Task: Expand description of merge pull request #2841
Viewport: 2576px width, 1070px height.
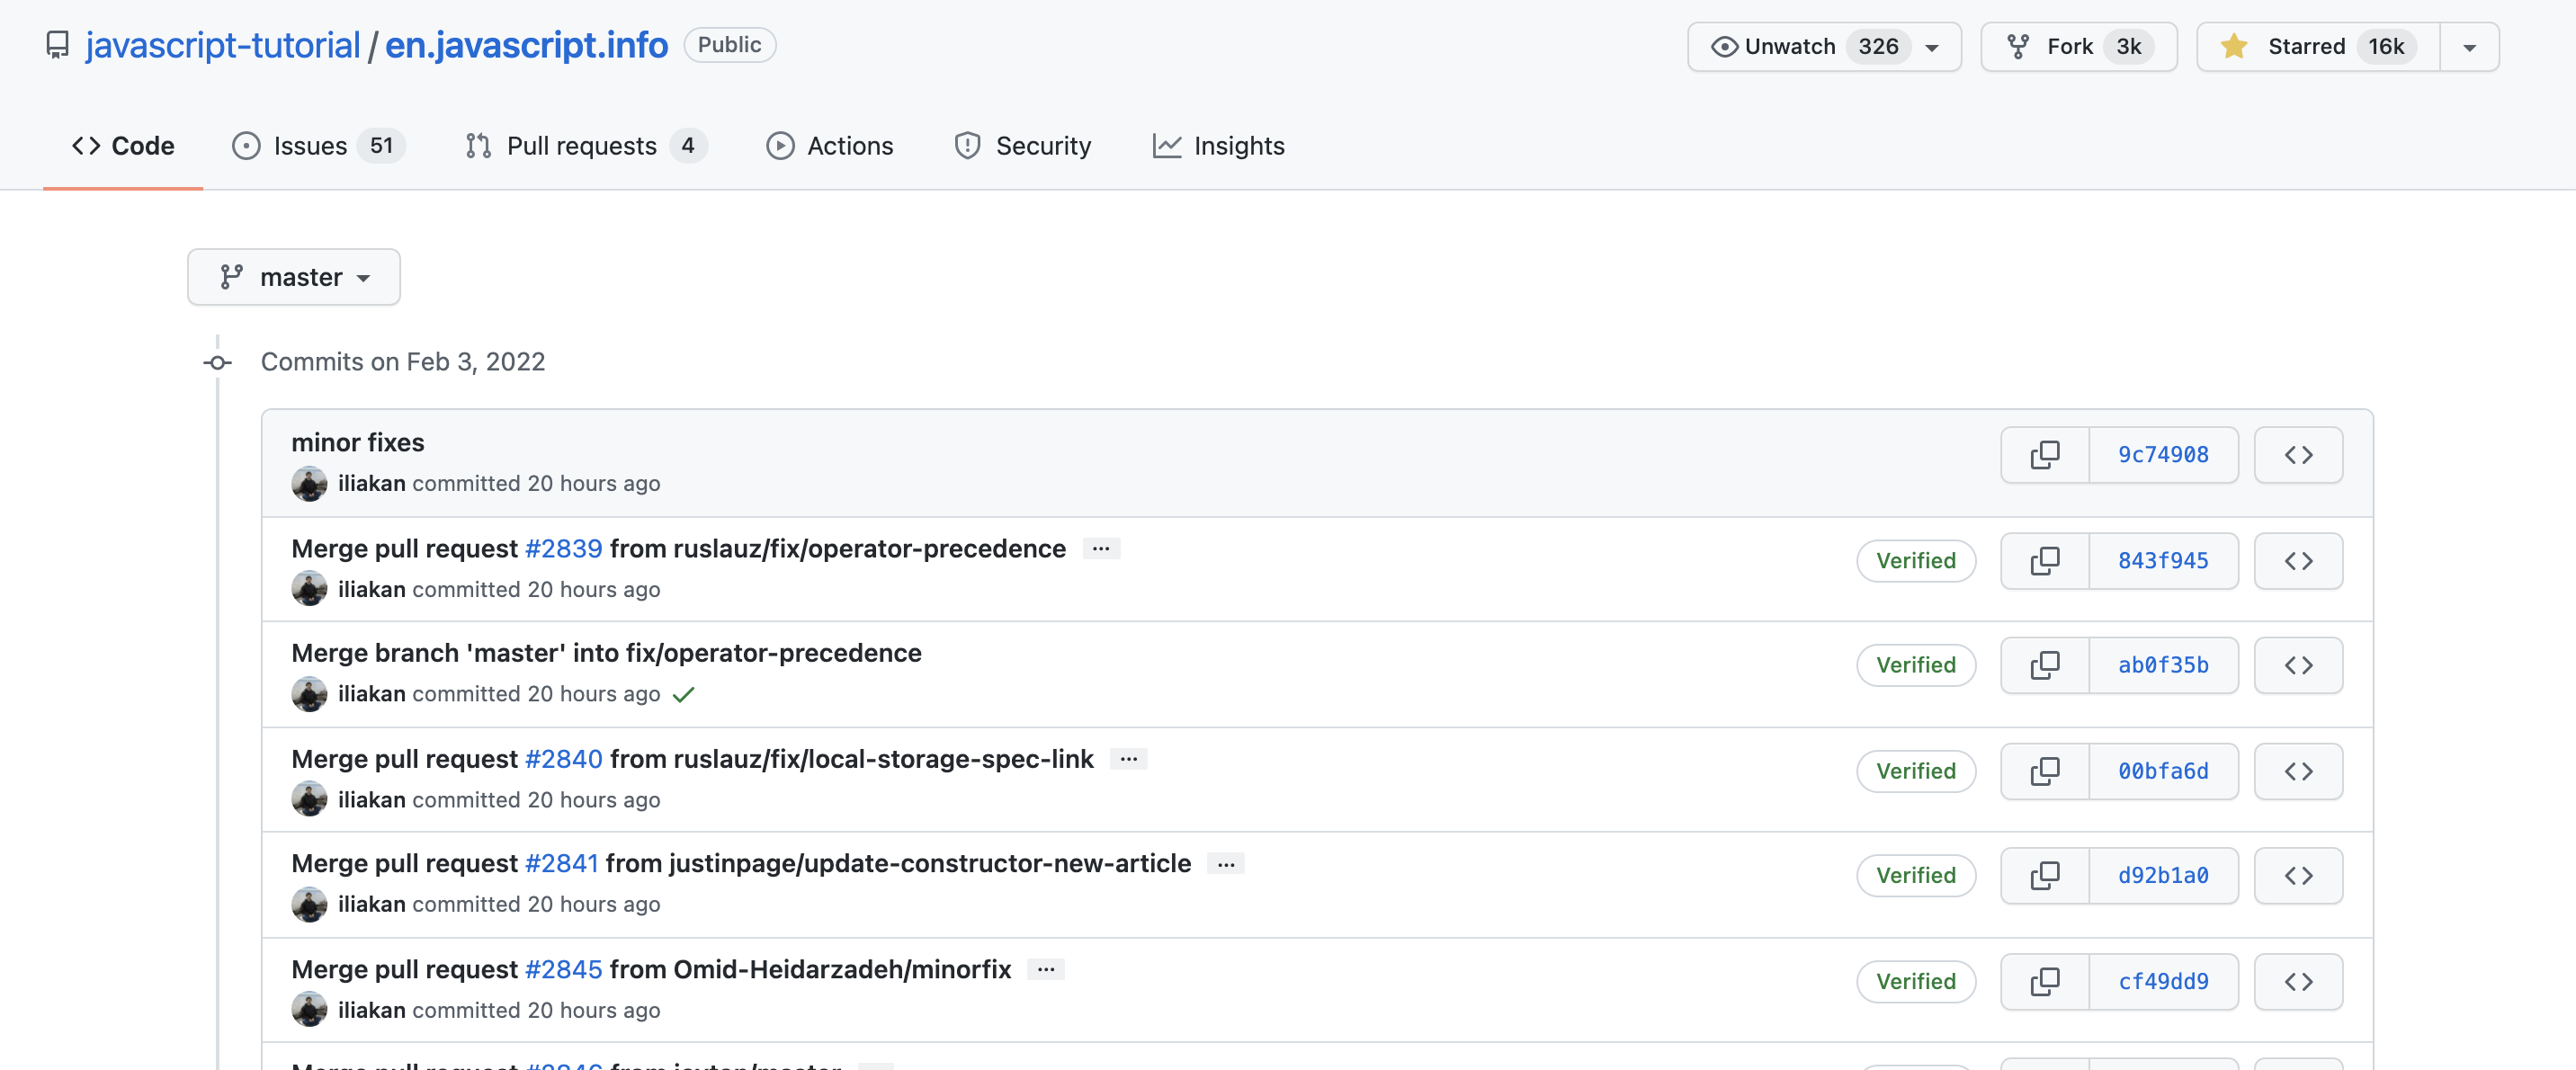Action: 1225,864
